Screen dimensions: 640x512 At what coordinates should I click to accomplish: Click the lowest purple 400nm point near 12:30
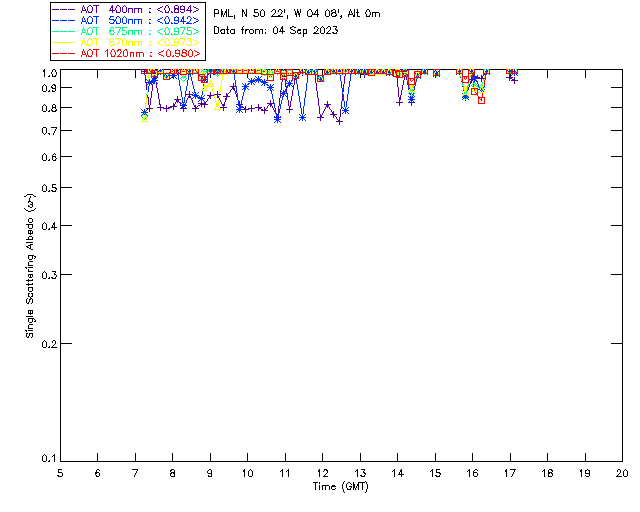coord(340,122)
